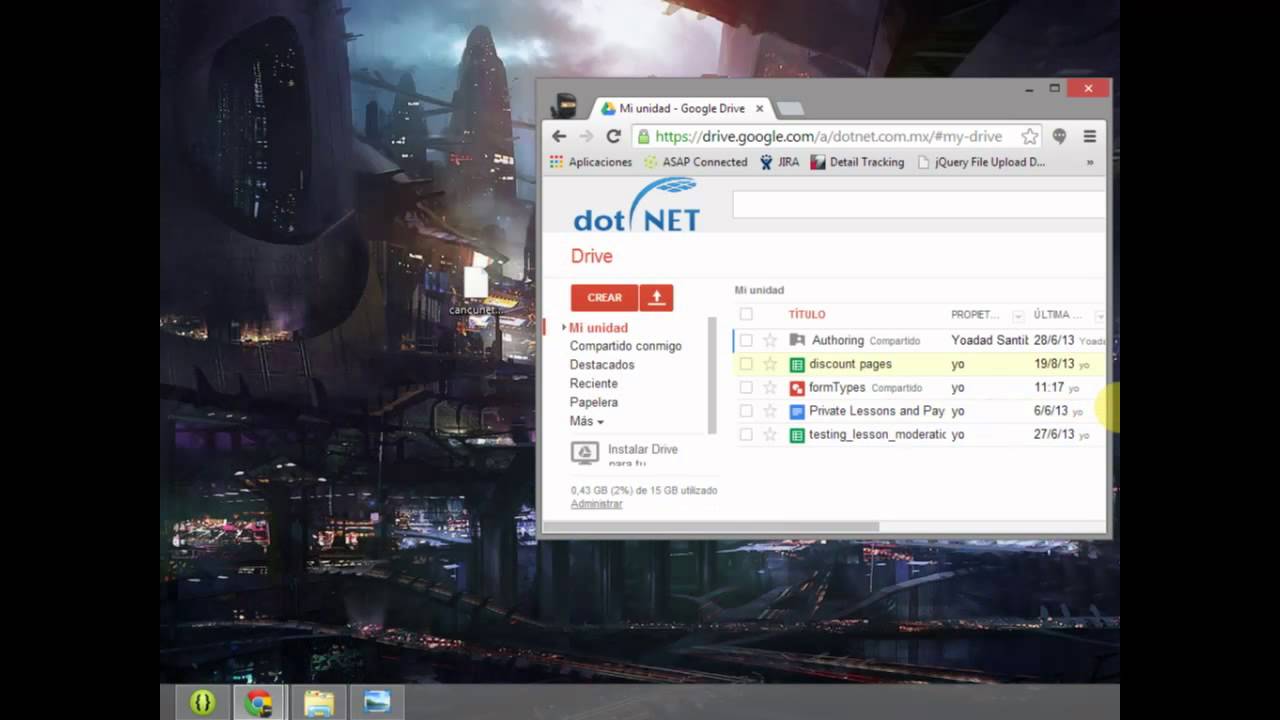
Task: Star the formTypes file
Action: click(770, 387)
